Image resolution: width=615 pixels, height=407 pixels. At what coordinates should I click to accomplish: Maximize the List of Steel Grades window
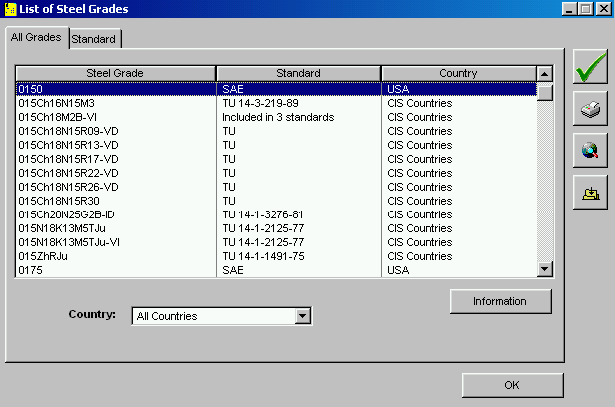585,9
